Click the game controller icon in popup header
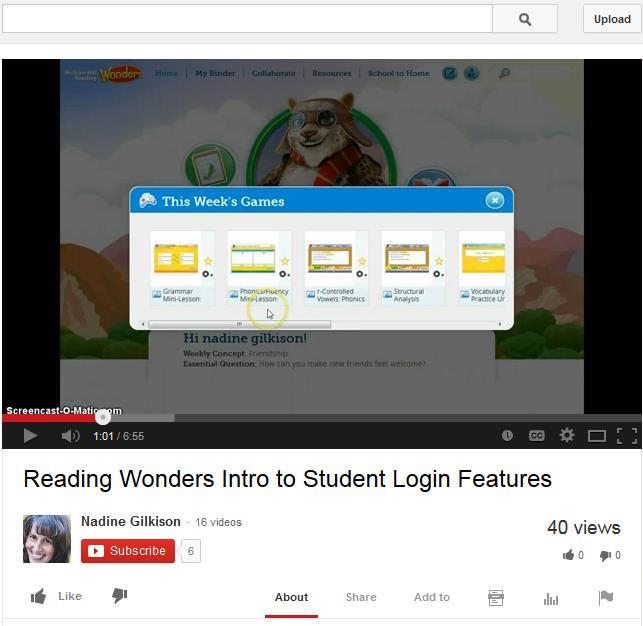643x626 pixels. pos(148,200)
